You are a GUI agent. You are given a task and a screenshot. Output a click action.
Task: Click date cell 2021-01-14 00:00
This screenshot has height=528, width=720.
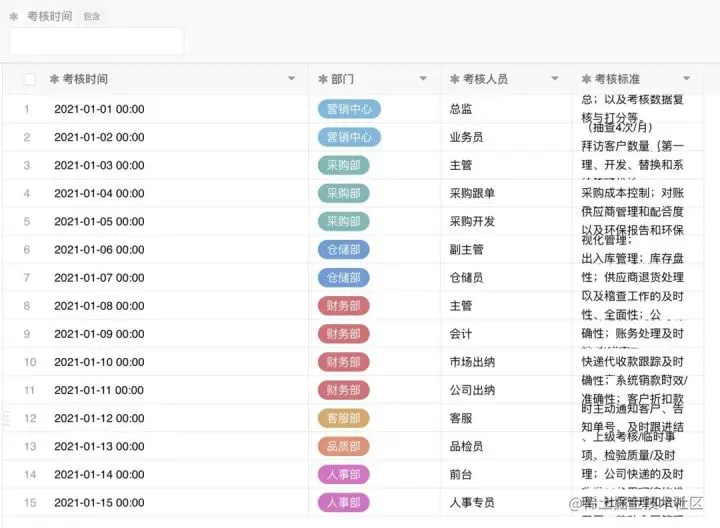99,474
